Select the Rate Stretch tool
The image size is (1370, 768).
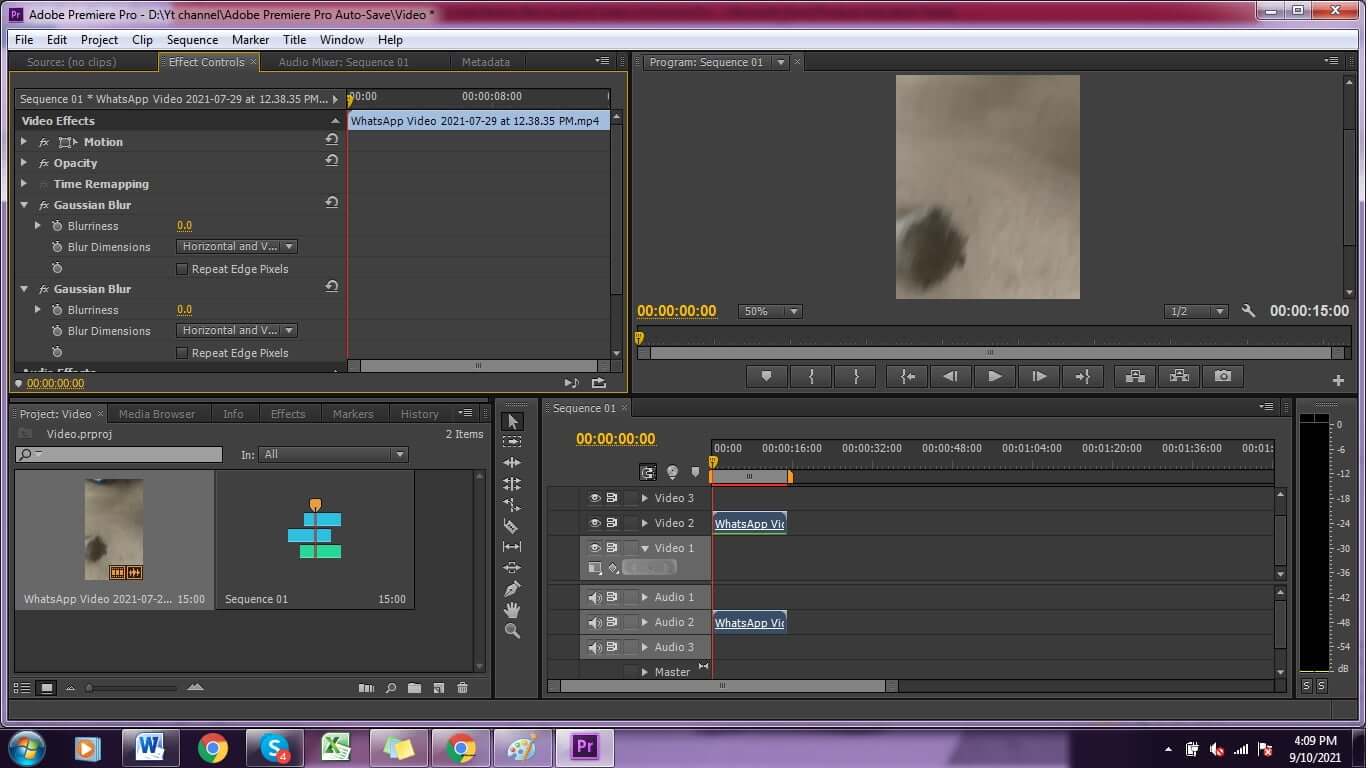[x=512, y=504]
